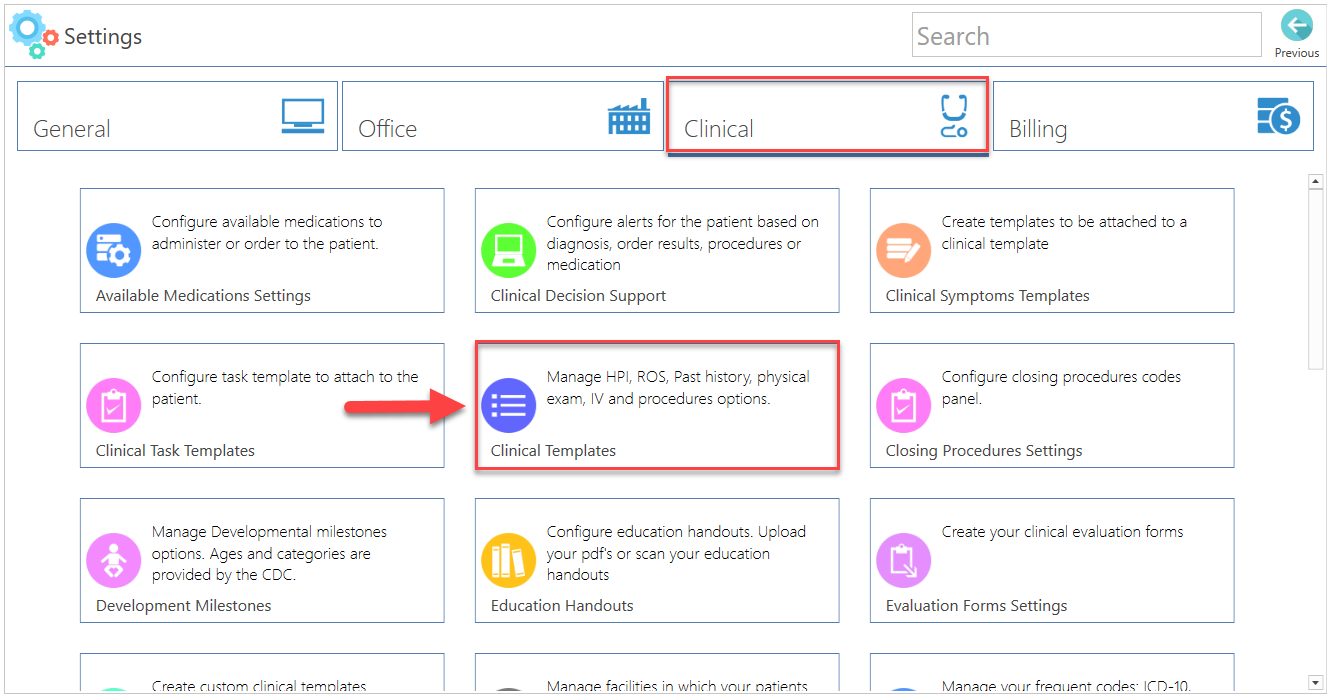Click the 'Settings' title text
This screenshot has width=1333, height=695.
click(x=103, y=37)
